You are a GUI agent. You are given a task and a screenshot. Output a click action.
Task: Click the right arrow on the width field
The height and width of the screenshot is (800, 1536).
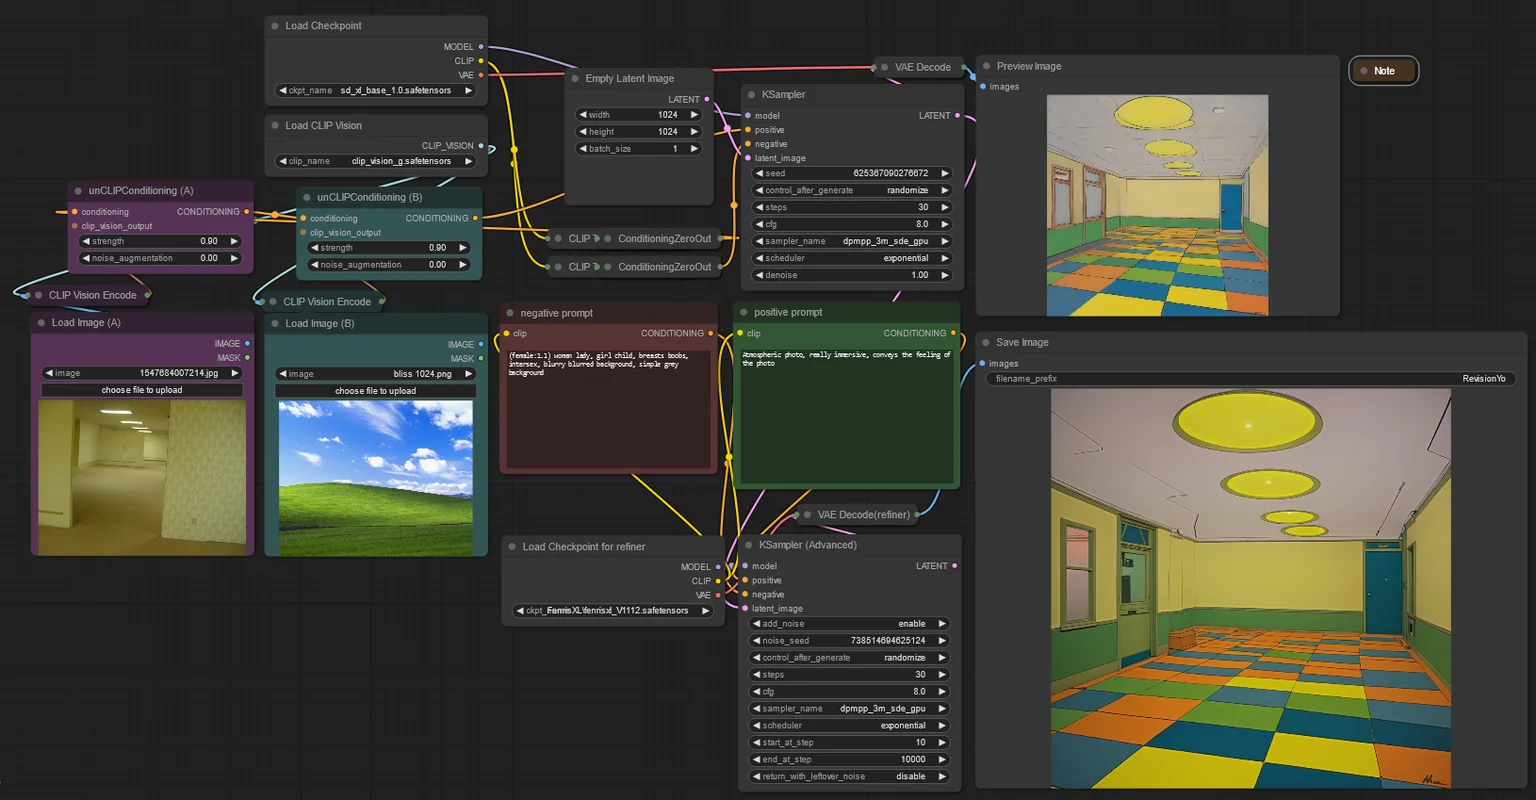coord(694,115)
